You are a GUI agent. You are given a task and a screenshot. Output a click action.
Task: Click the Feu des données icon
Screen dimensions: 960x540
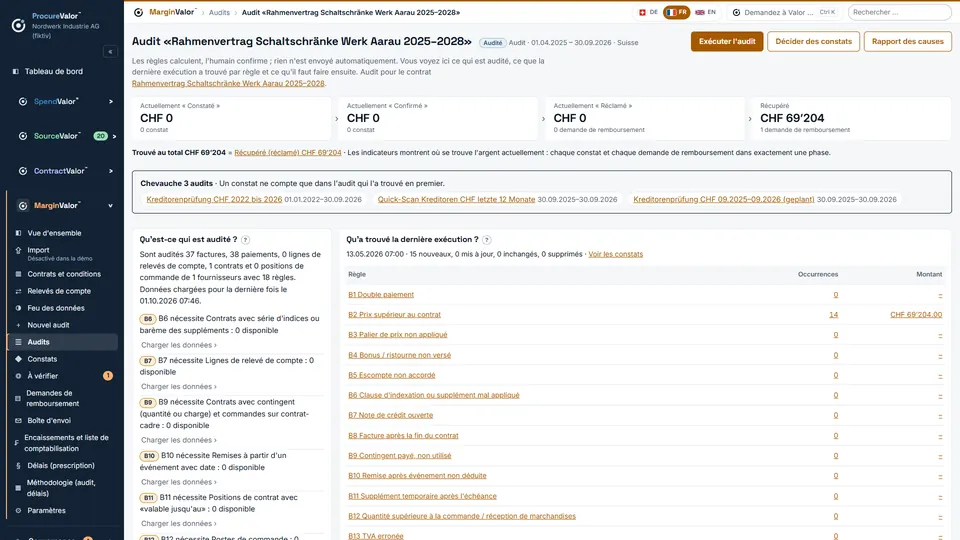click(18, 308)
